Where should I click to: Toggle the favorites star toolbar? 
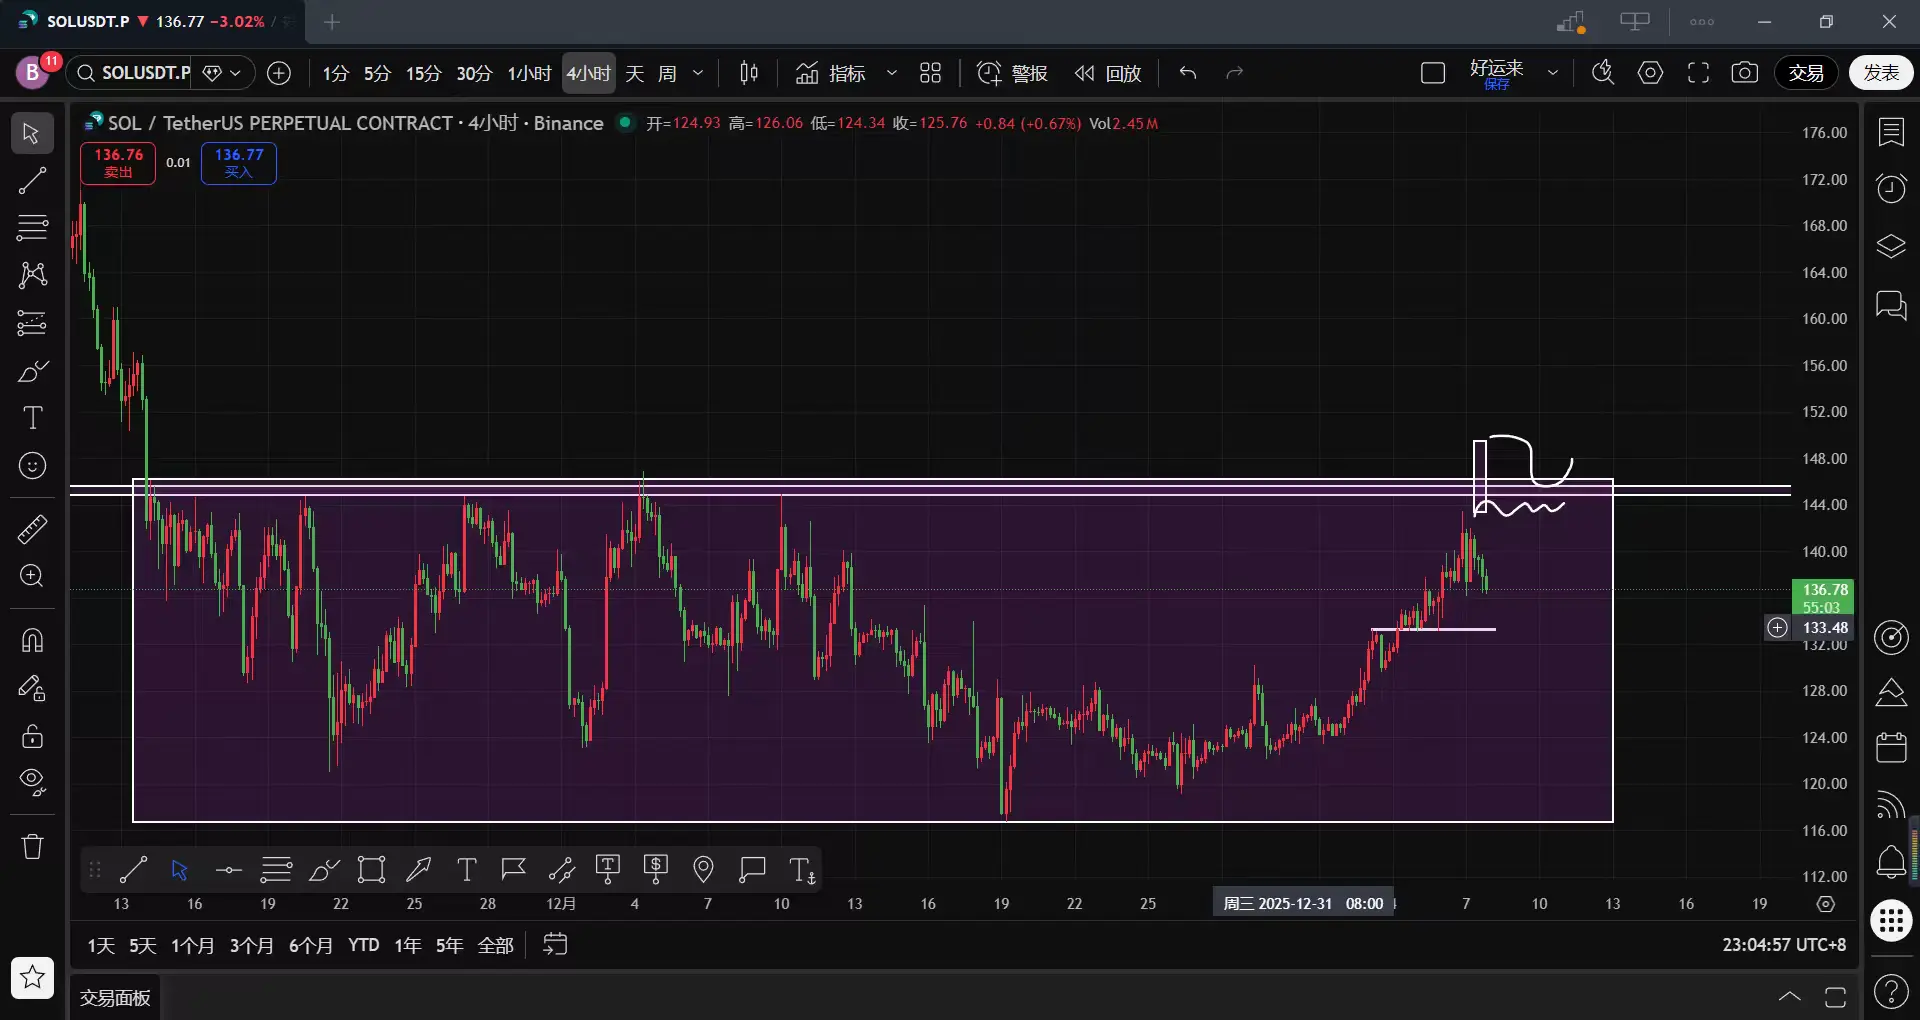click(x=32, y=977)
